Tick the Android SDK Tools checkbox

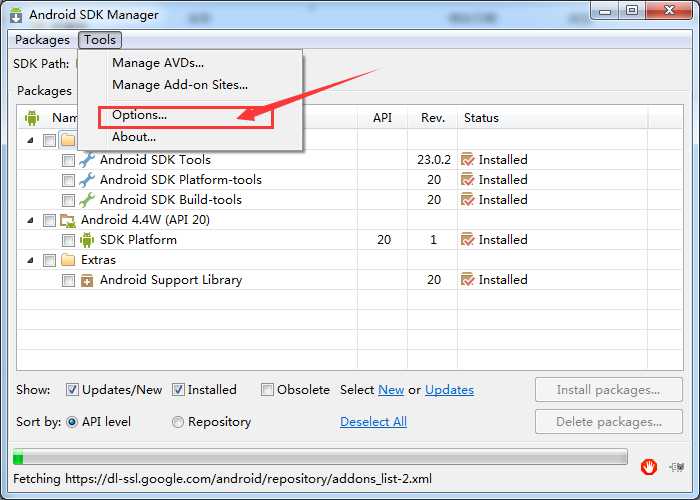(x=68, y=160)
